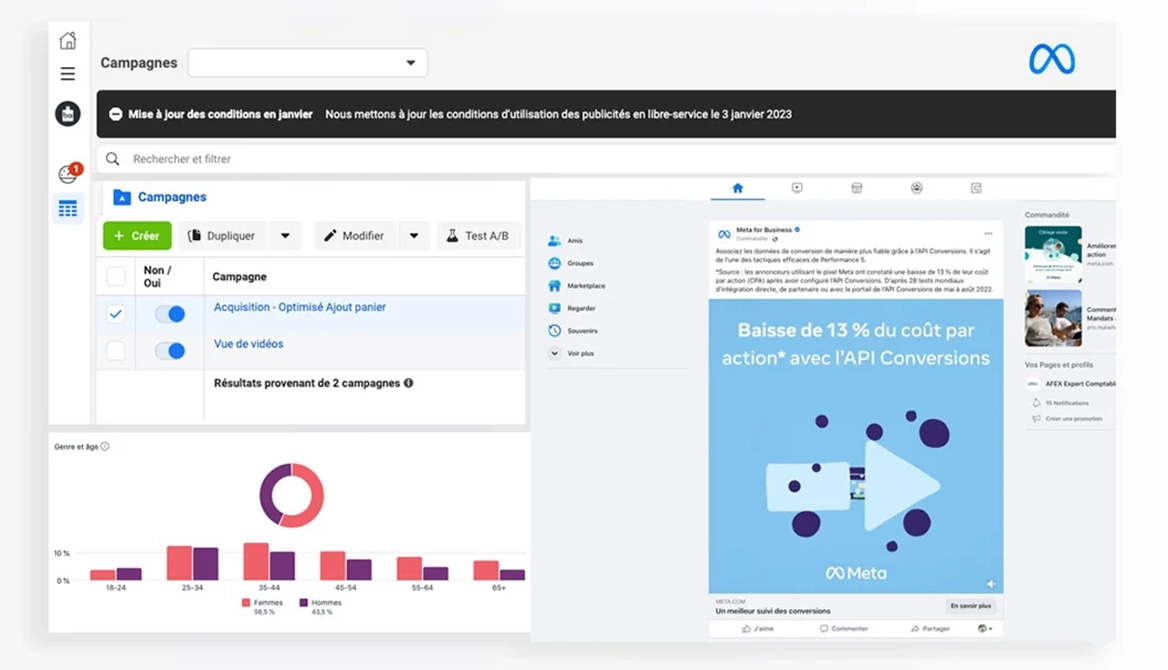Viewport: 1168px width, 670px height.
Task: Show info for Genre et âge chart
Action: (105, 446)
